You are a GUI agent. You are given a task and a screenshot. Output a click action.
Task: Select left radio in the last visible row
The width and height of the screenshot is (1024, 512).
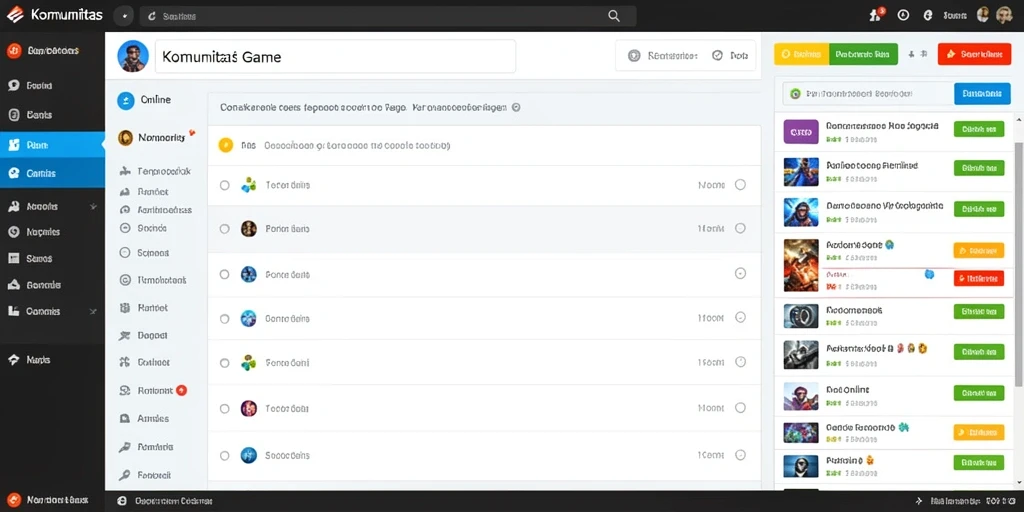click(225, 456)
